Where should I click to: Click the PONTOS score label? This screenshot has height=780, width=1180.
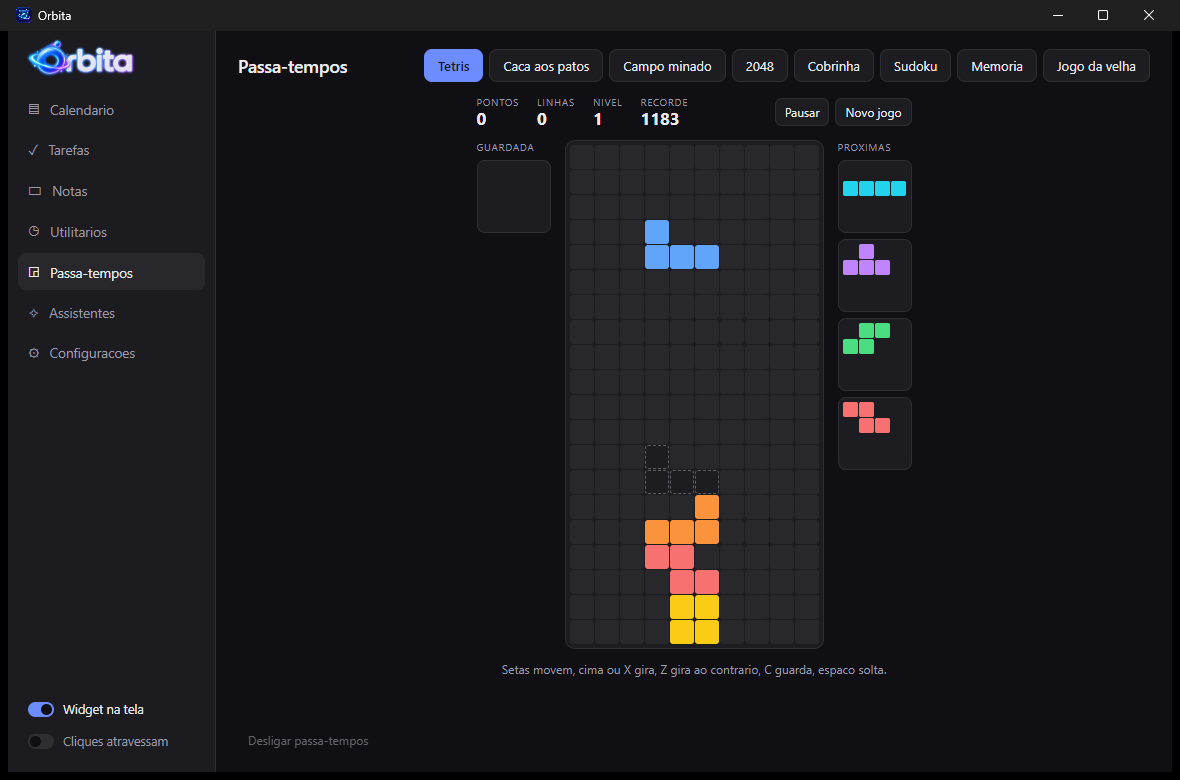[x=497, y=102]
